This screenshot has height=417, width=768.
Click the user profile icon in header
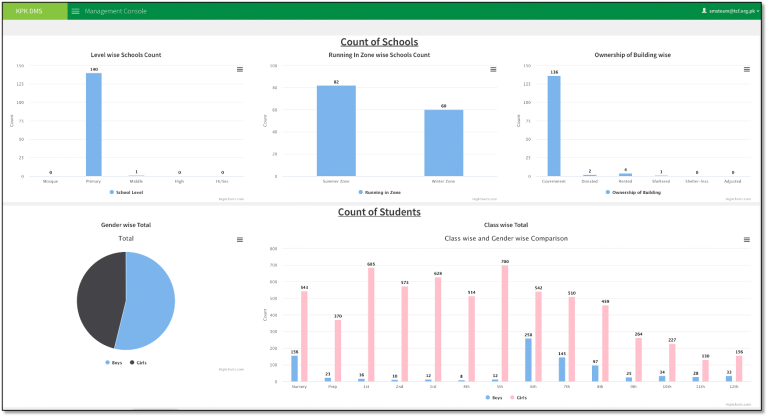click(705, 10)
